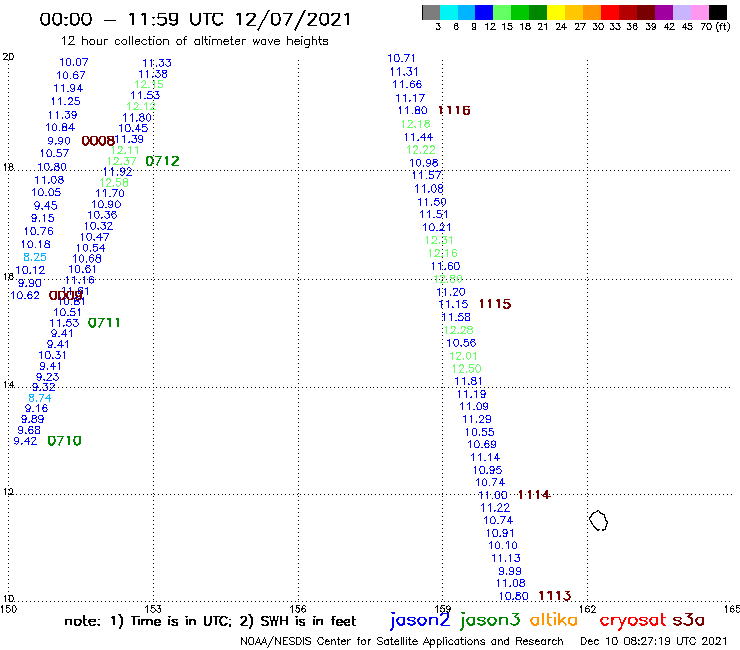Screen dimensions: 740x650
Task: Click the 'jason2' satellite legend label
Action: pyautogui.click(x=420, y=620)
